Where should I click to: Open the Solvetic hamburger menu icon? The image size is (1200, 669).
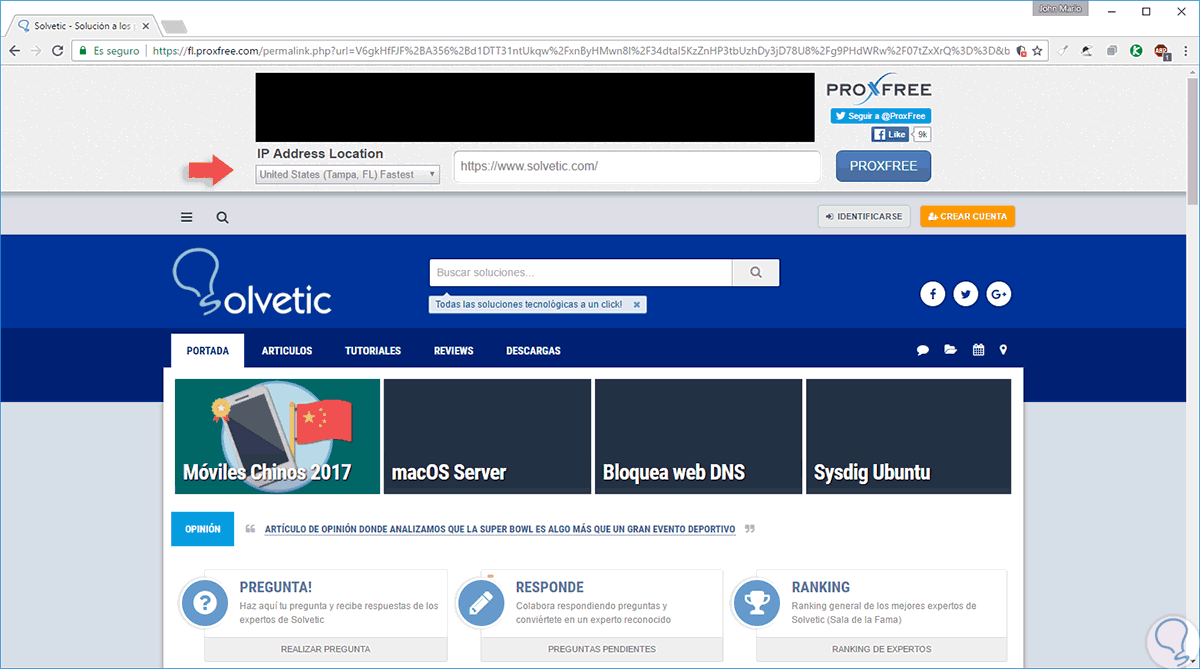[187, 217]
